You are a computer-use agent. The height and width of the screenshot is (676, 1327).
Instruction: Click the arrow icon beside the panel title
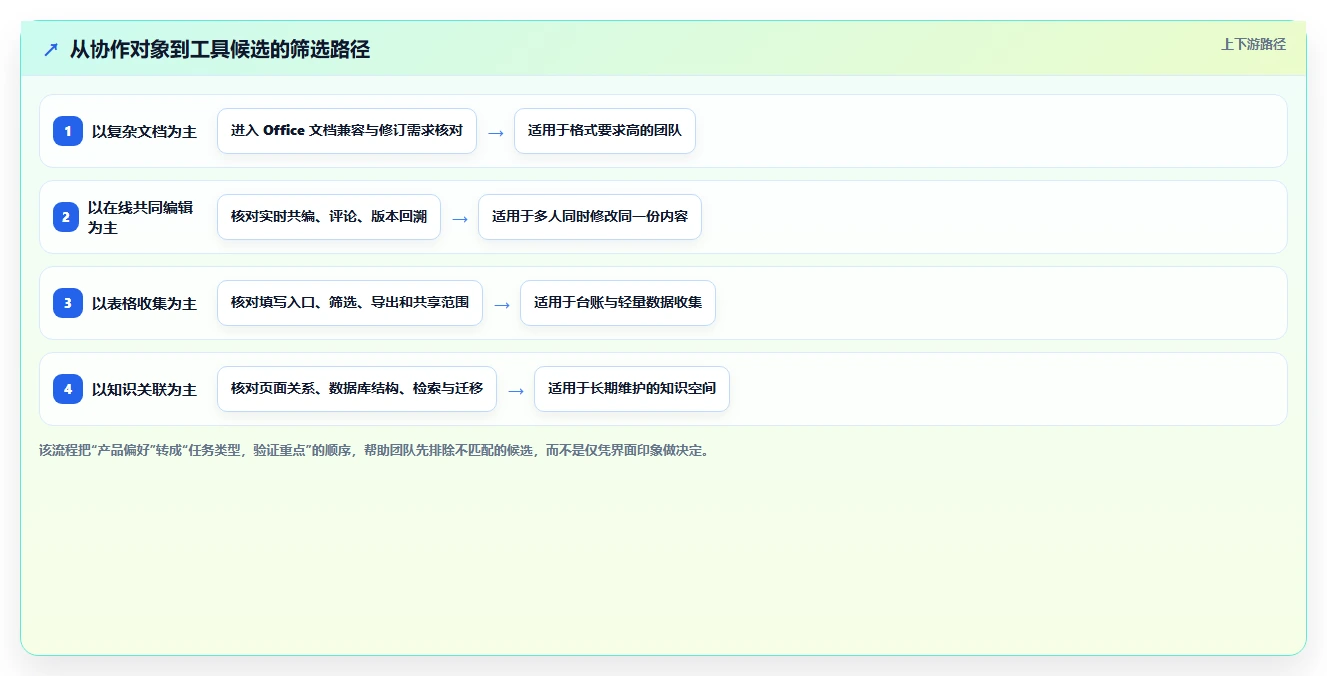point(51,49)
